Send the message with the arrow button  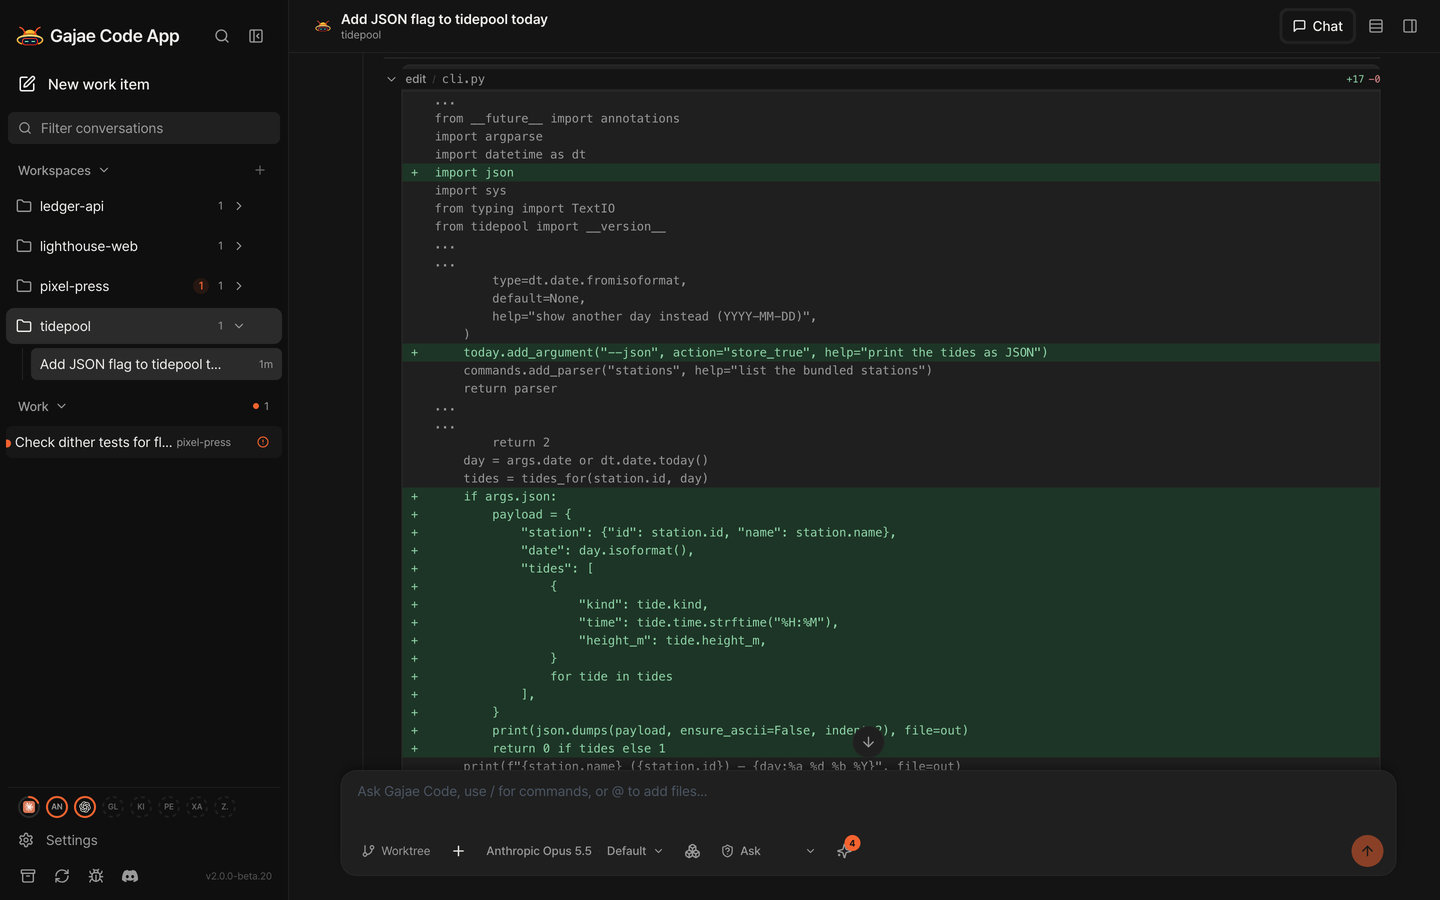pyautogui.click(x=1367, y=851)
